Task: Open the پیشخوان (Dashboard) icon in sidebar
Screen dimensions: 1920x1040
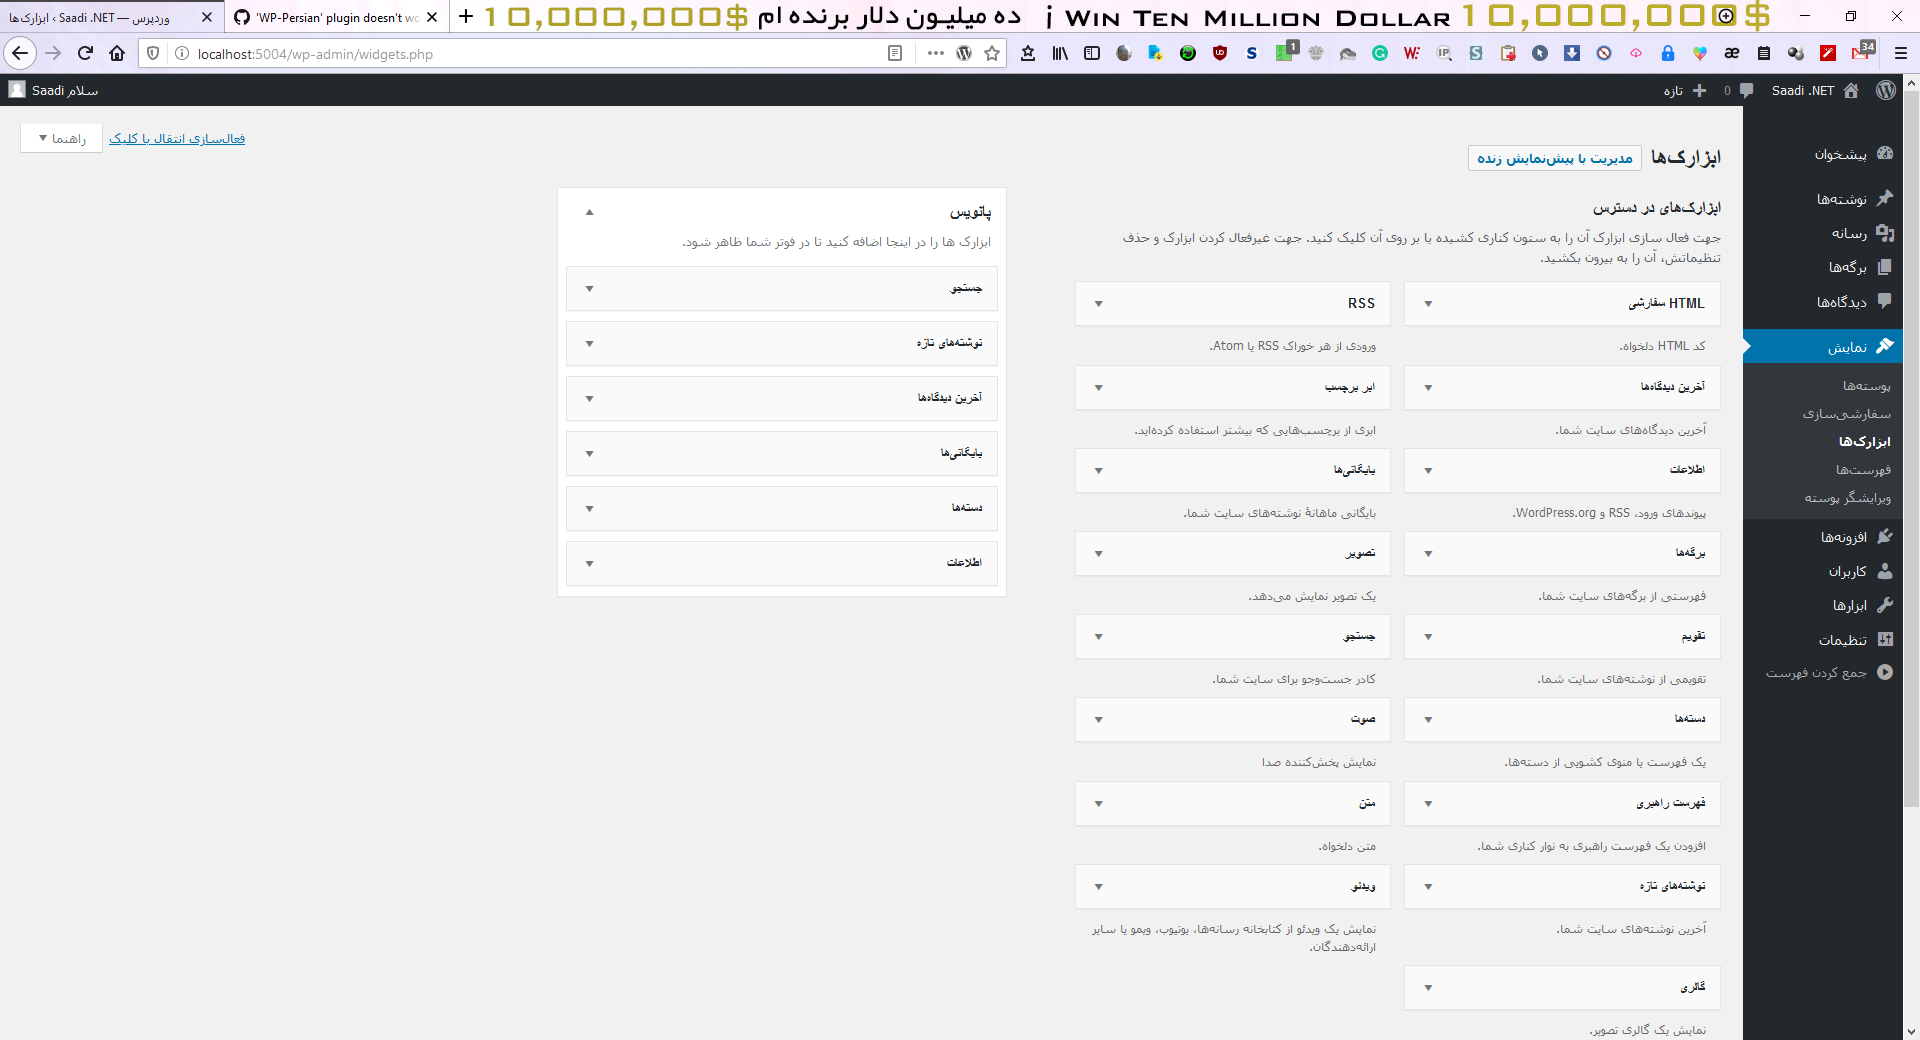Action: click(1886, 153)
